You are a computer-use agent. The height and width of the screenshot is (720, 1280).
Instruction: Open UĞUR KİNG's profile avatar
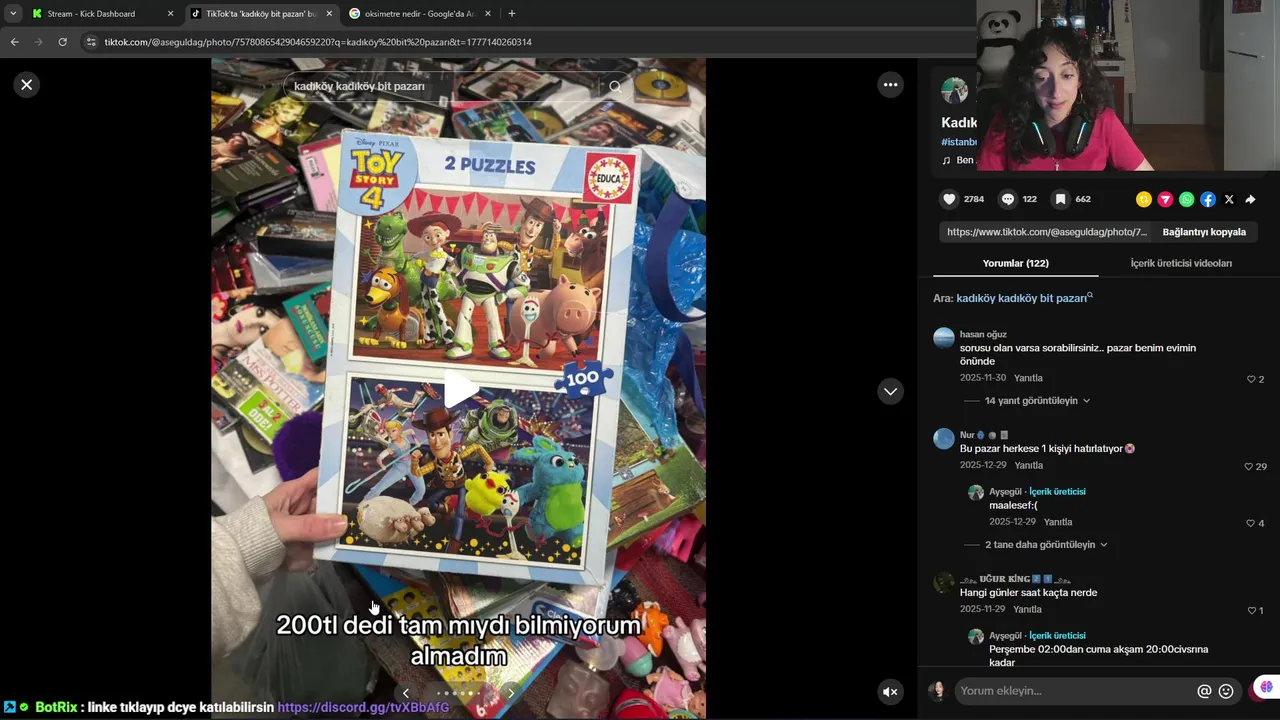[944, 583]
